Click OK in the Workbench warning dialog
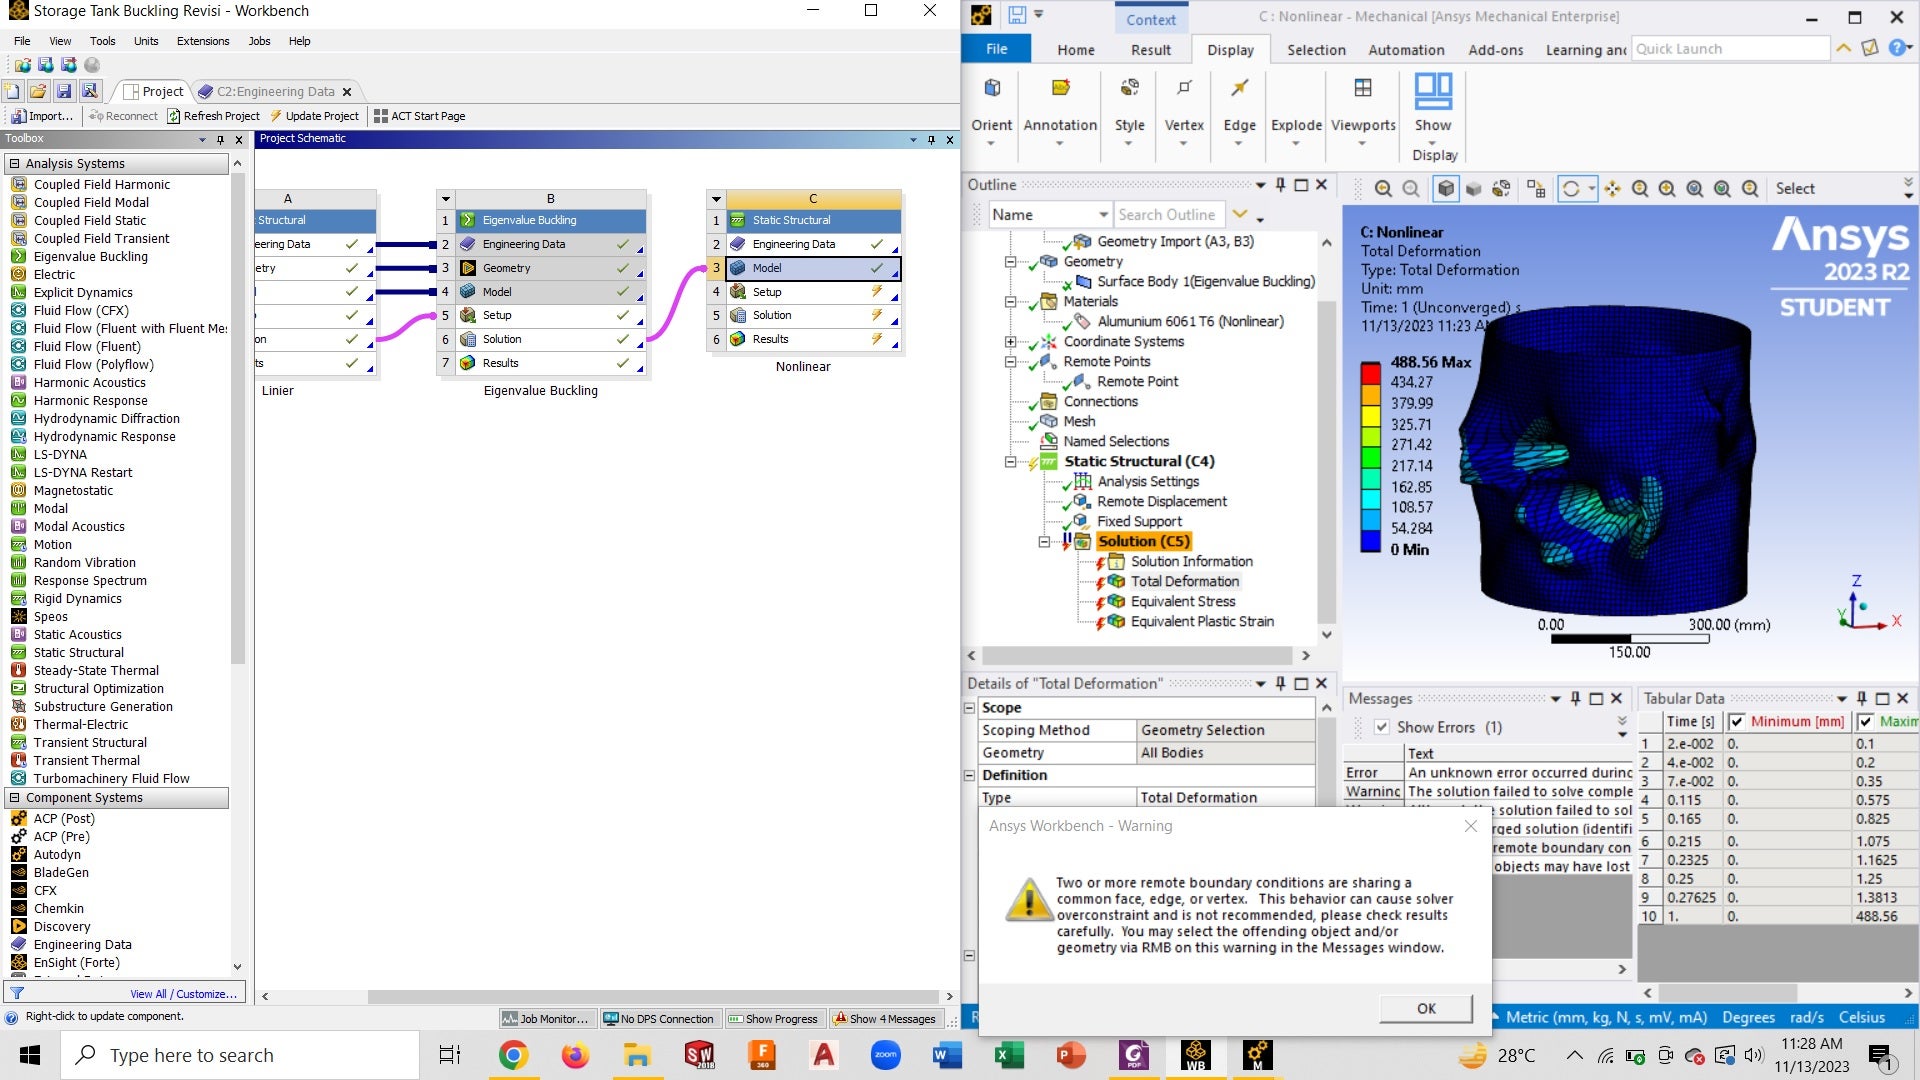This screenshot has height=1080, width=1920. pyautogui.click(x=1426, y=1008)
